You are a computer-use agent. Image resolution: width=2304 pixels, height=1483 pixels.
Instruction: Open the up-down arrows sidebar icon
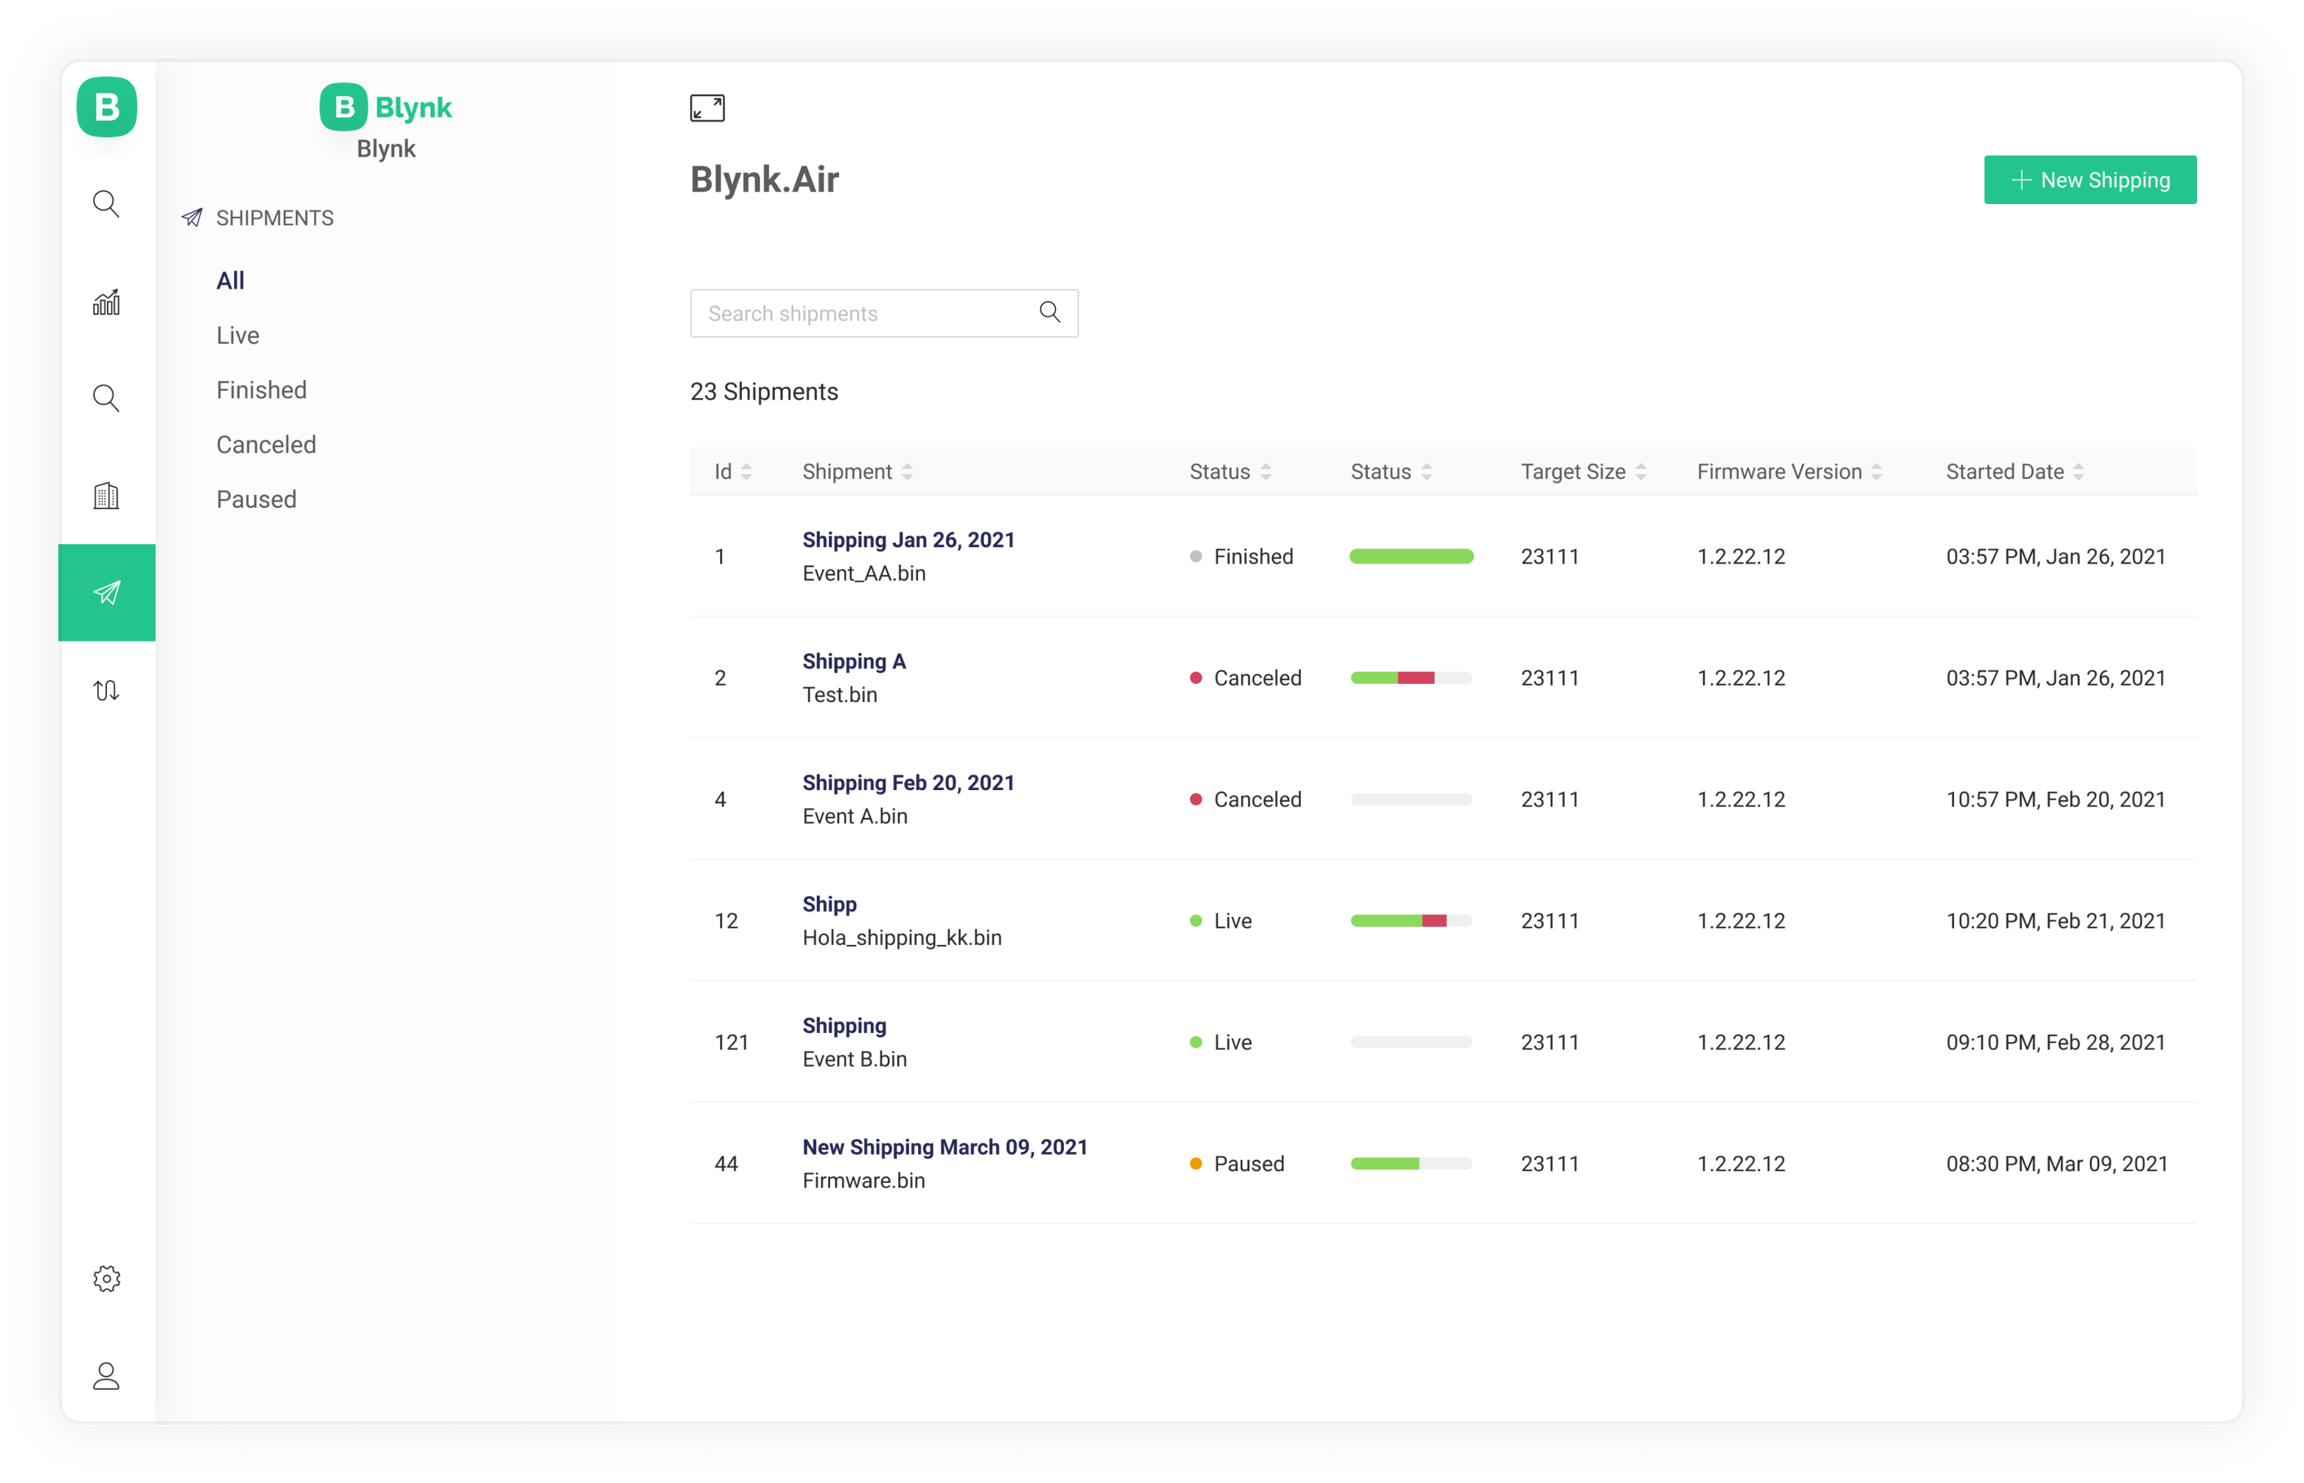pyautogui.click(x=106, y=690)
